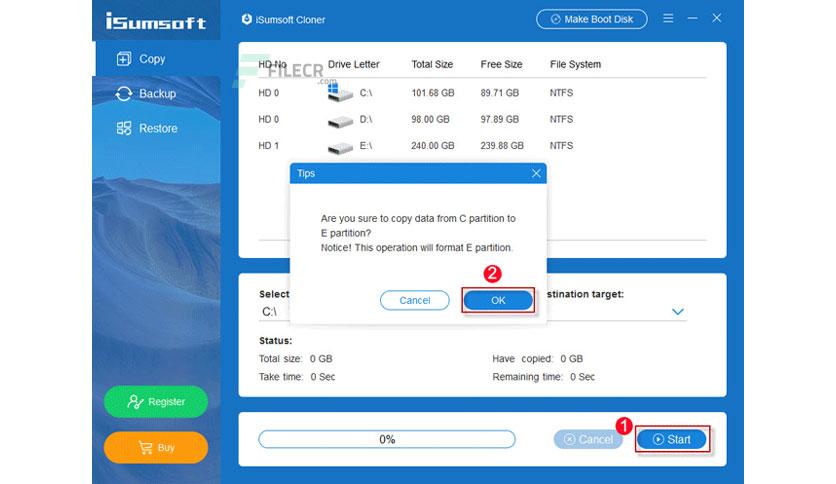Select the C:\ Windows drive icon

click(340, 92)
